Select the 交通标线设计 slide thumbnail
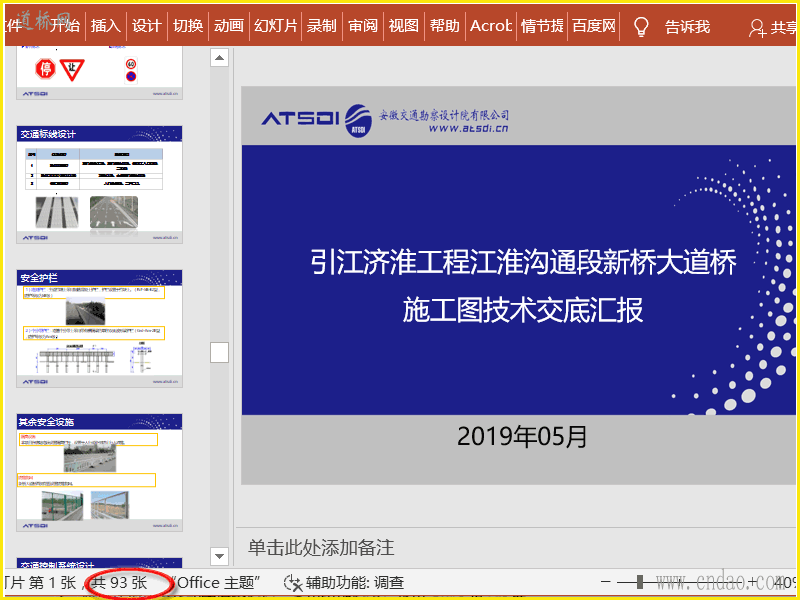Screen dimensions: 800x600 pos(99,185)
